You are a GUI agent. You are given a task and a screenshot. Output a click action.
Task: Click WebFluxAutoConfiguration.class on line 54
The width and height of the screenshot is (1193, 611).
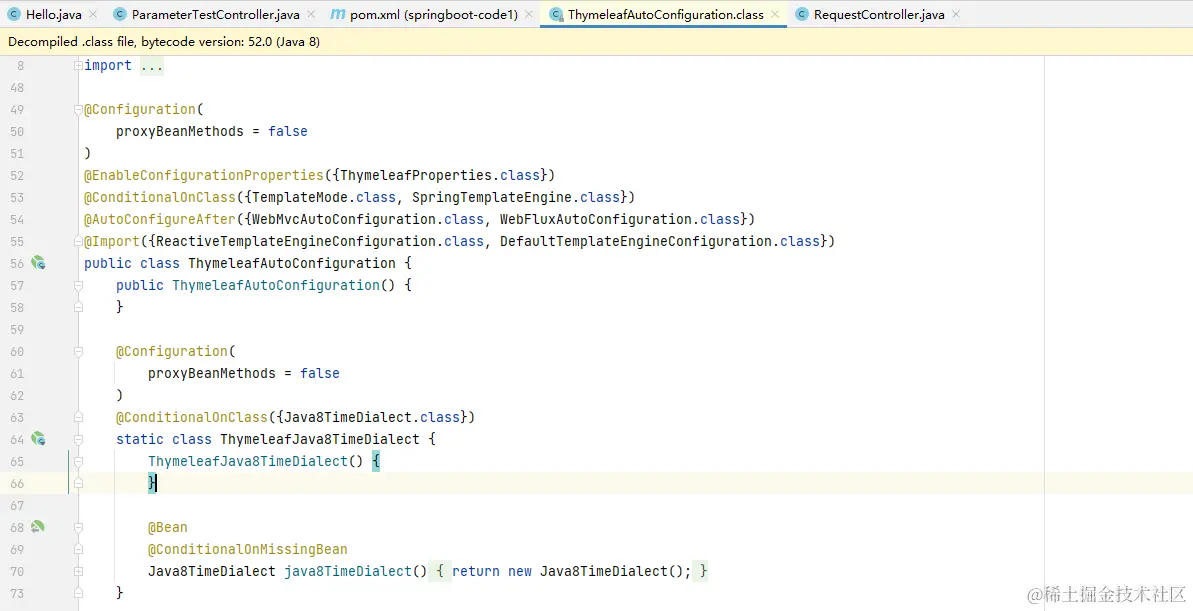pyautogui.click(x=619, y=219)
